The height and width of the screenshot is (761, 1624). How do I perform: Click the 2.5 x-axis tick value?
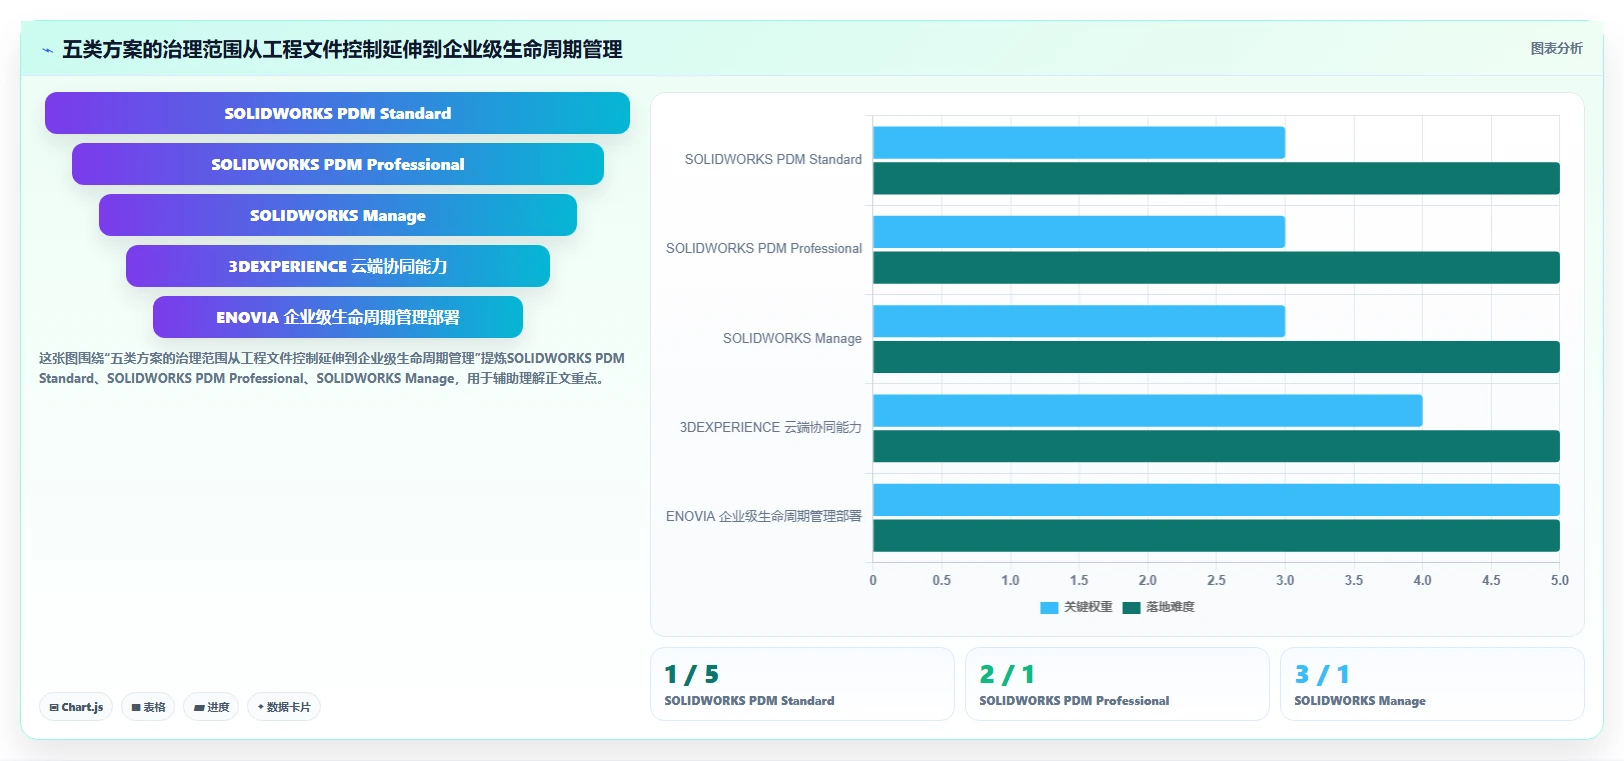click(x=1216, y=580)
